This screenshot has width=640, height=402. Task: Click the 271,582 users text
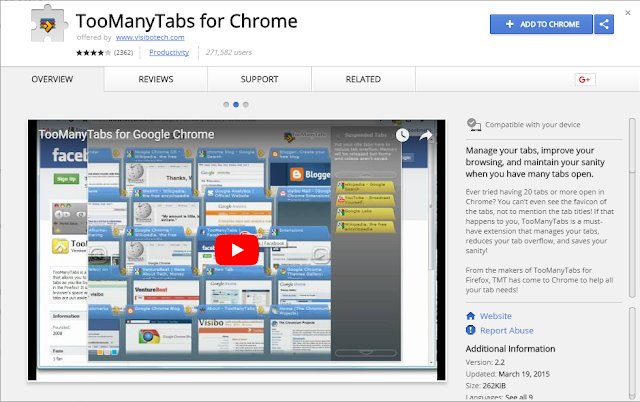pos(229,52)
